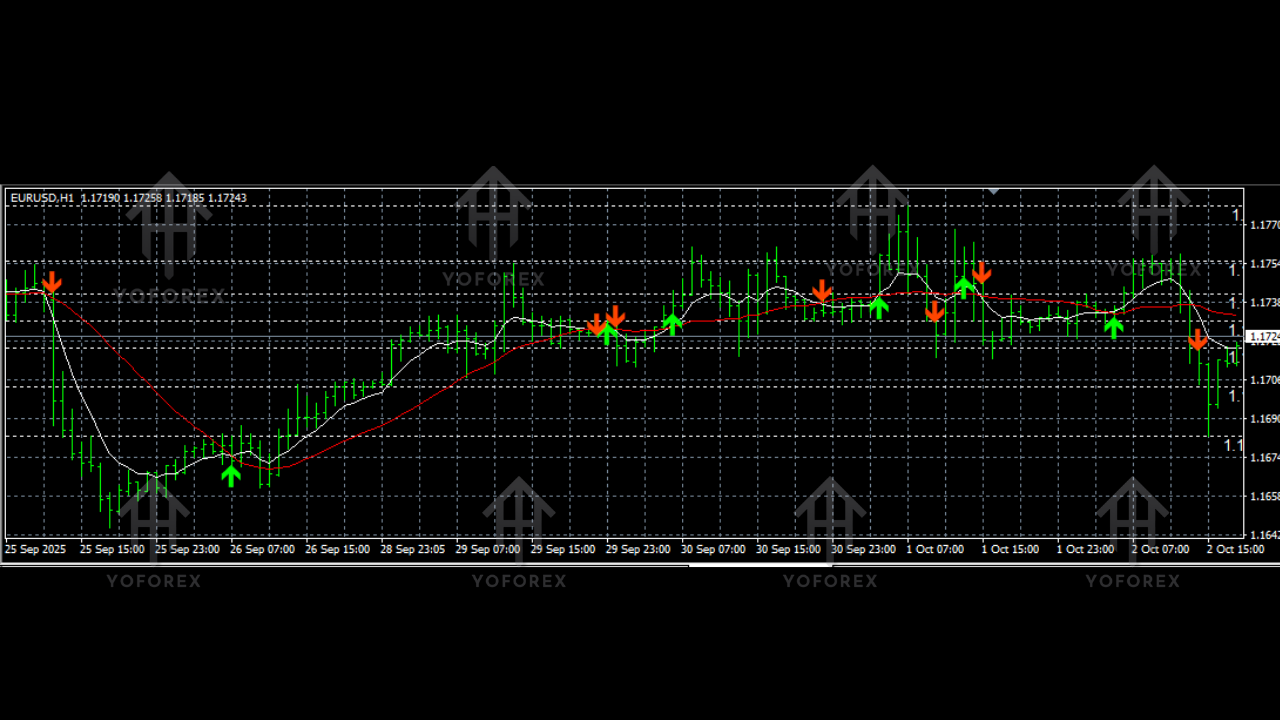Select the green buy arrow near 26 Sep 07:00
1280x720 pixels.
(231, 476)
